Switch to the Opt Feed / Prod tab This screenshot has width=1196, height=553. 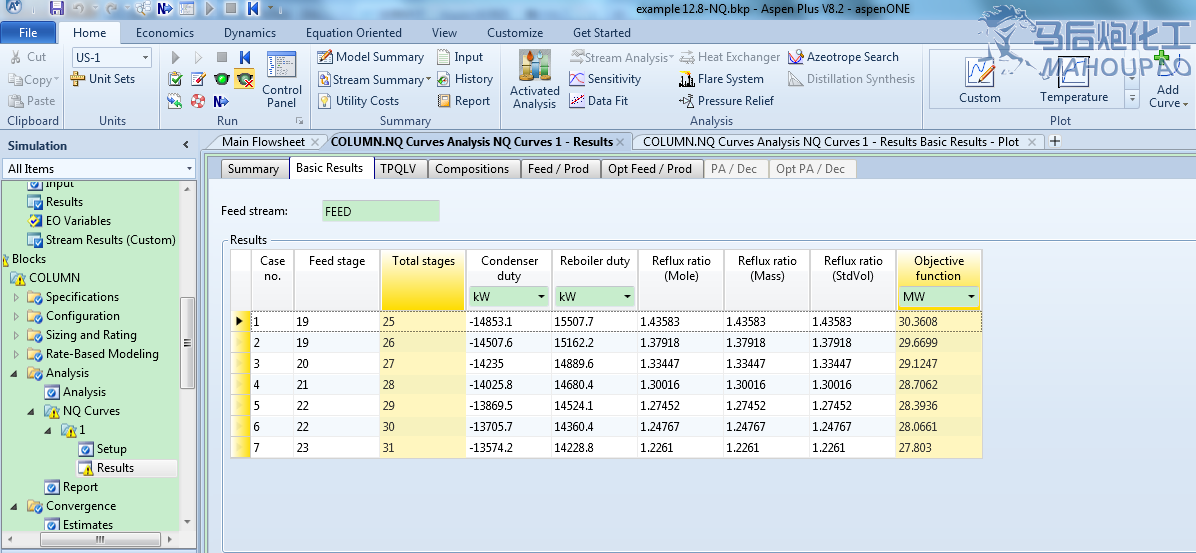[x=650, y=169]
